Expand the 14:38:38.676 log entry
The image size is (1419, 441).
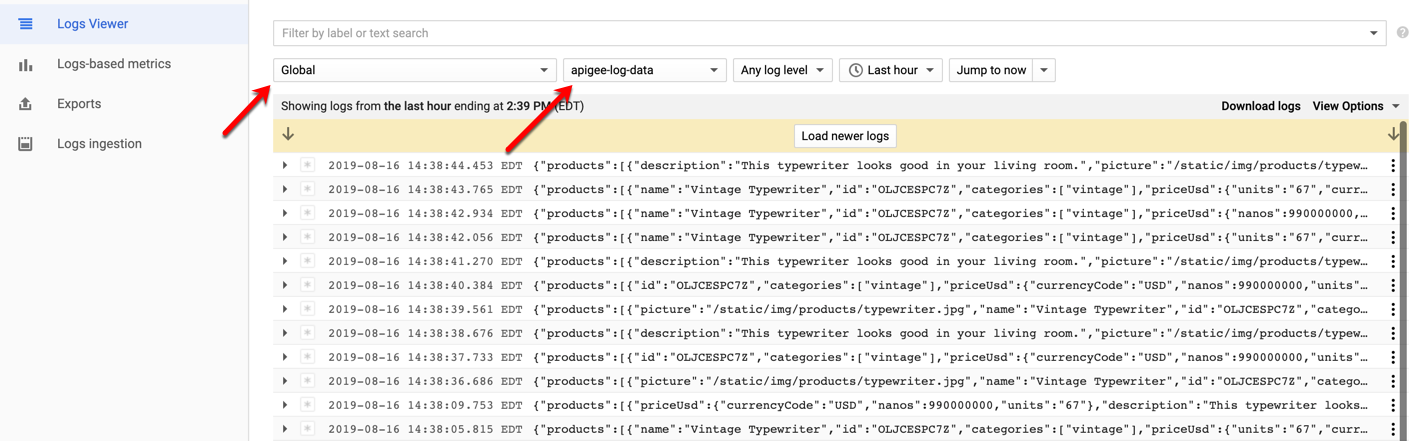click(x=285, y=333)
